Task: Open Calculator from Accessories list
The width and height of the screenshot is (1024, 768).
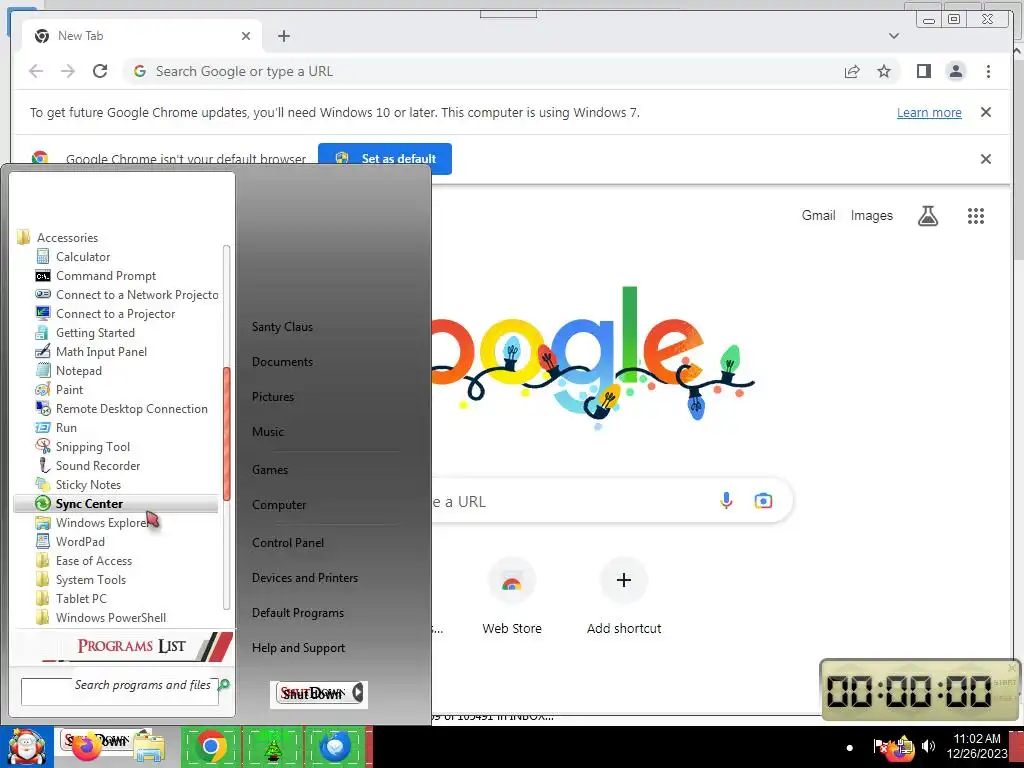Action: point(82,257)
